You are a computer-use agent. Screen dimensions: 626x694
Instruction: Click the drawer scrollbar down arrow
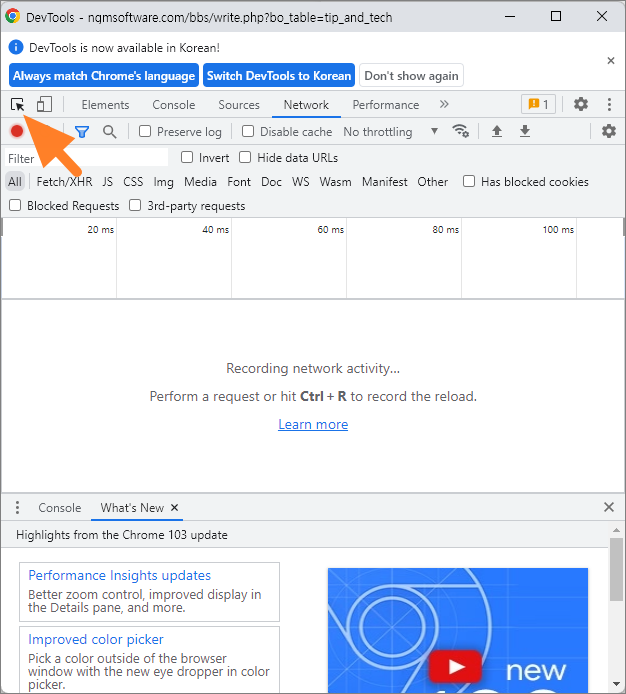click(616, 684)
